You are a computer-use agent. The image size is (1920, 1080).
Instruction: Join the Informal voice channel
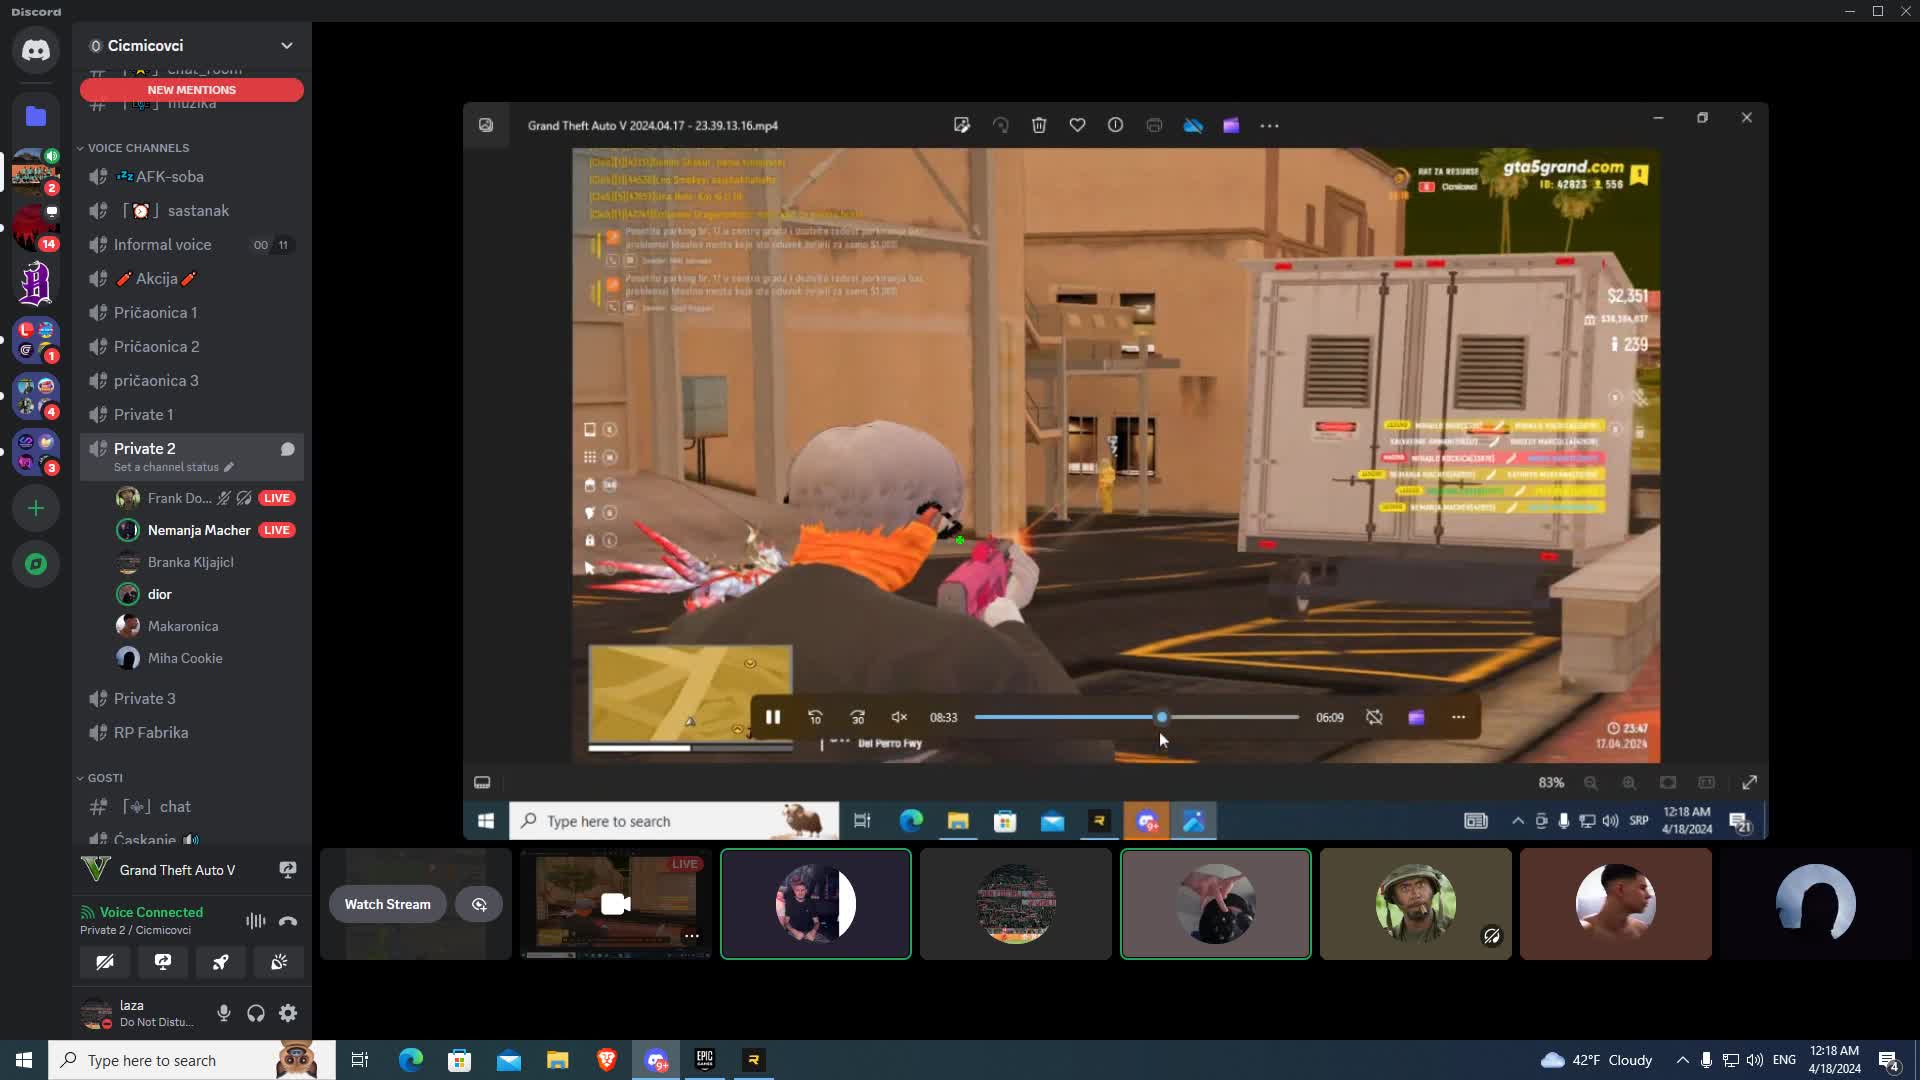pyautogui.click(x=191, y=244)
